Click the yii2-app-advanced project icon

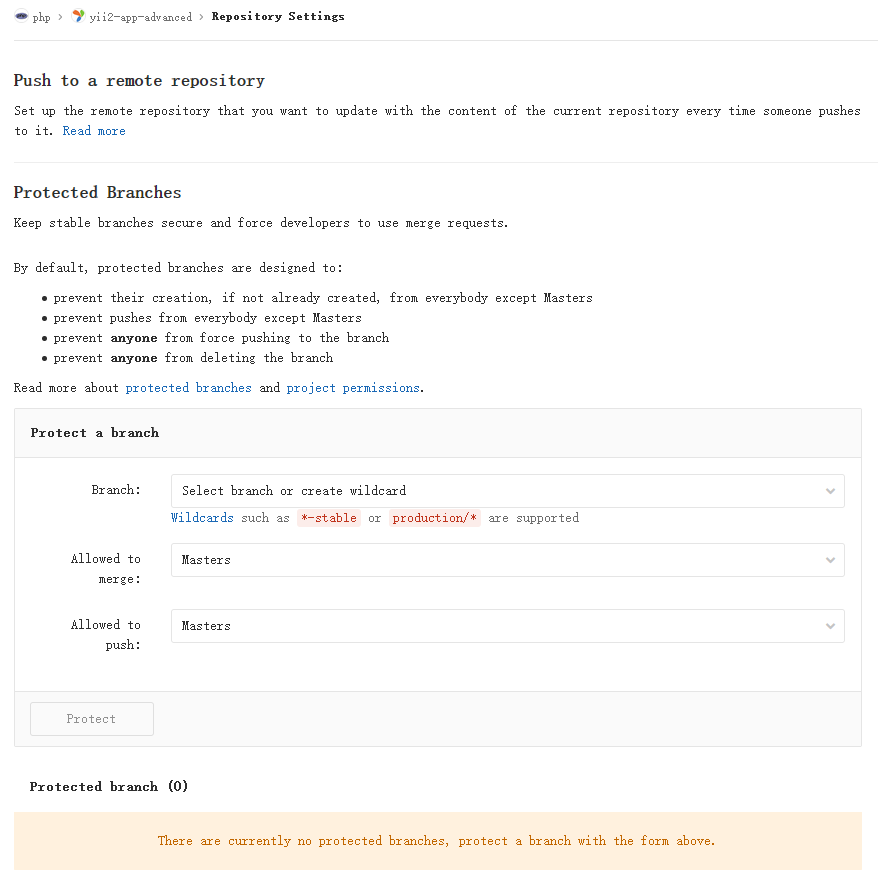[x=79, y=16]
